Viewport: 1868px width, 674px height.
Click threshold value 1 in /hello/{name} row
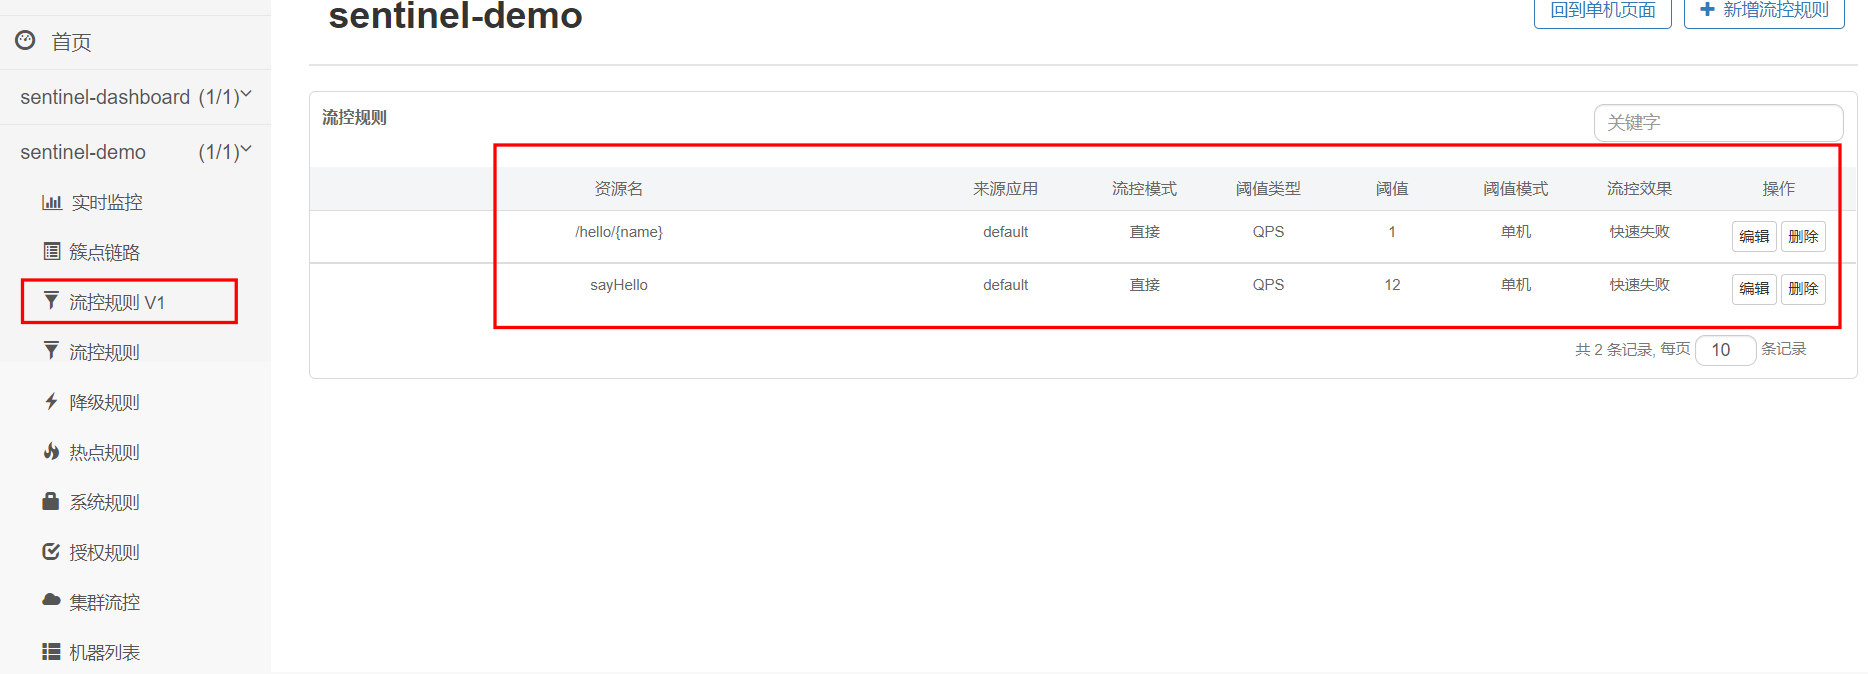point(1392,232)
